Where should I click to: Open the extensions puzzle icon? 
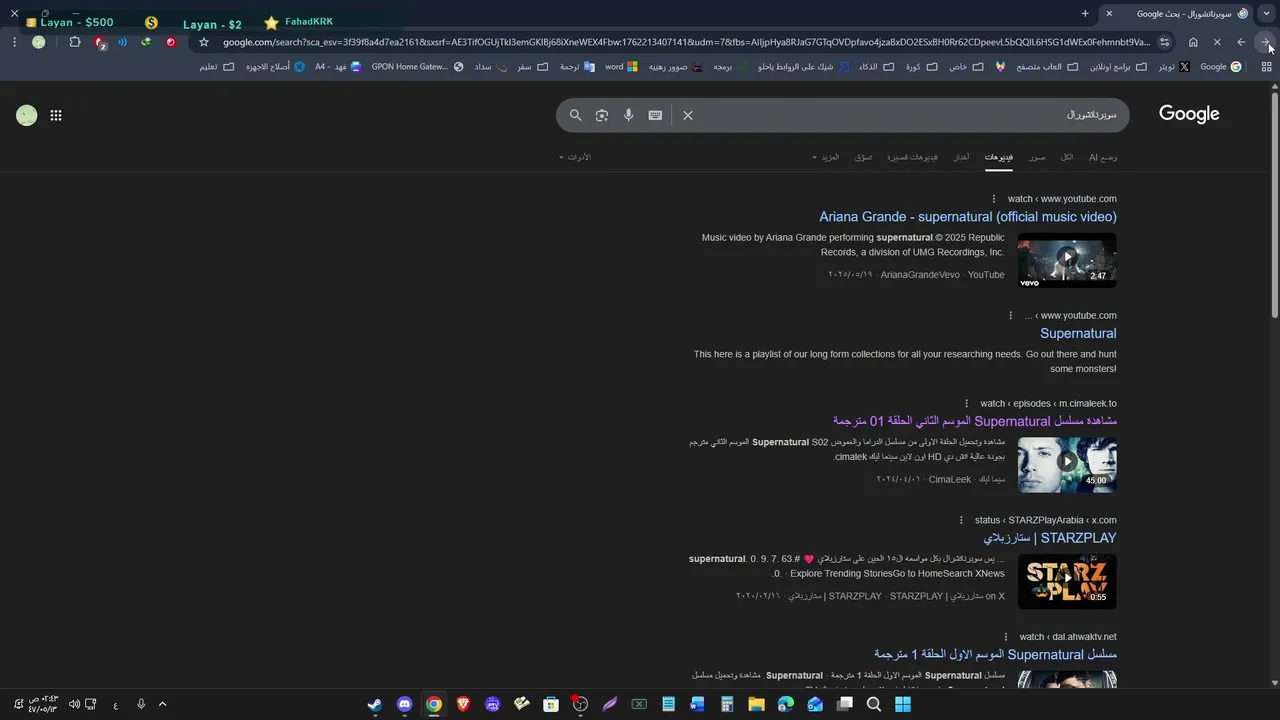tap(75, 42)
